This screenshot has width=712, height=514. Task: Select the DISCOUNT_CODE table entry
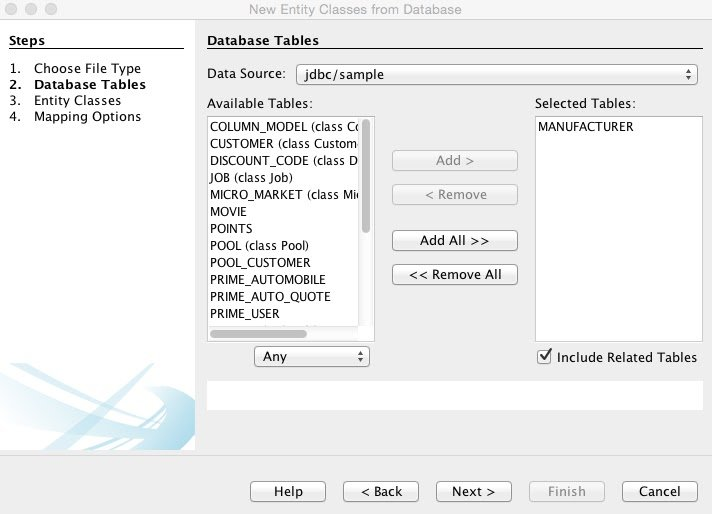click(283, 161)
